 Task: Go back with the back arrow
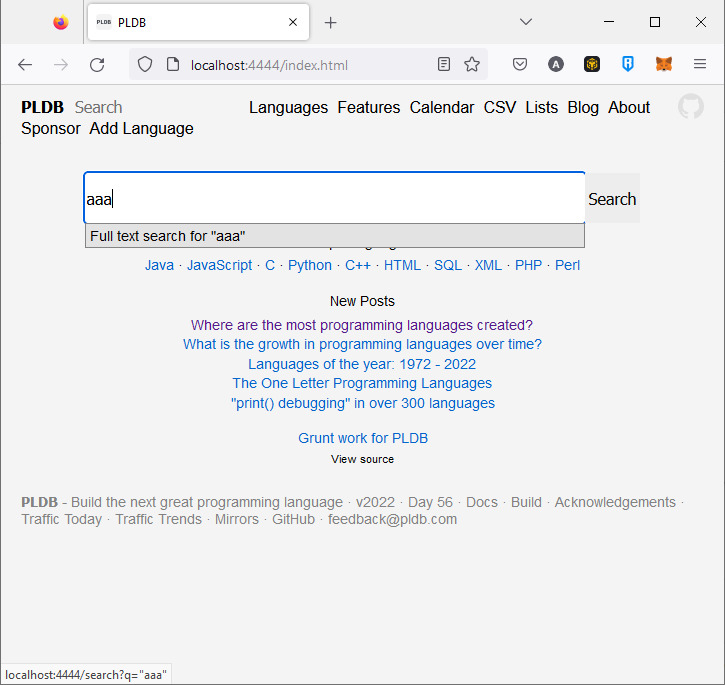[x=25, y=65]
